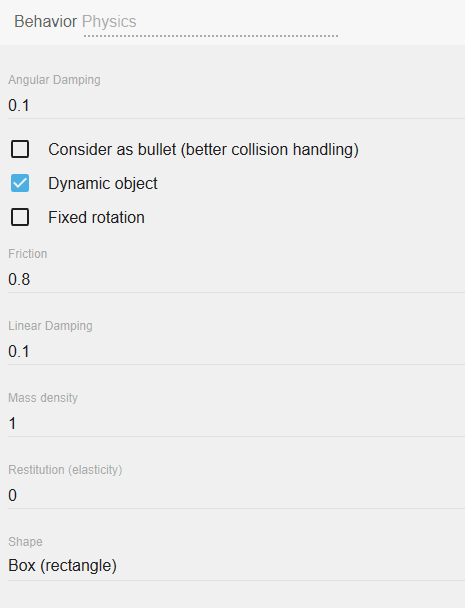Tick the Fixed rotation checkbox
The width and height of the screenshot is (465, 608).
(x=20, y=217)
